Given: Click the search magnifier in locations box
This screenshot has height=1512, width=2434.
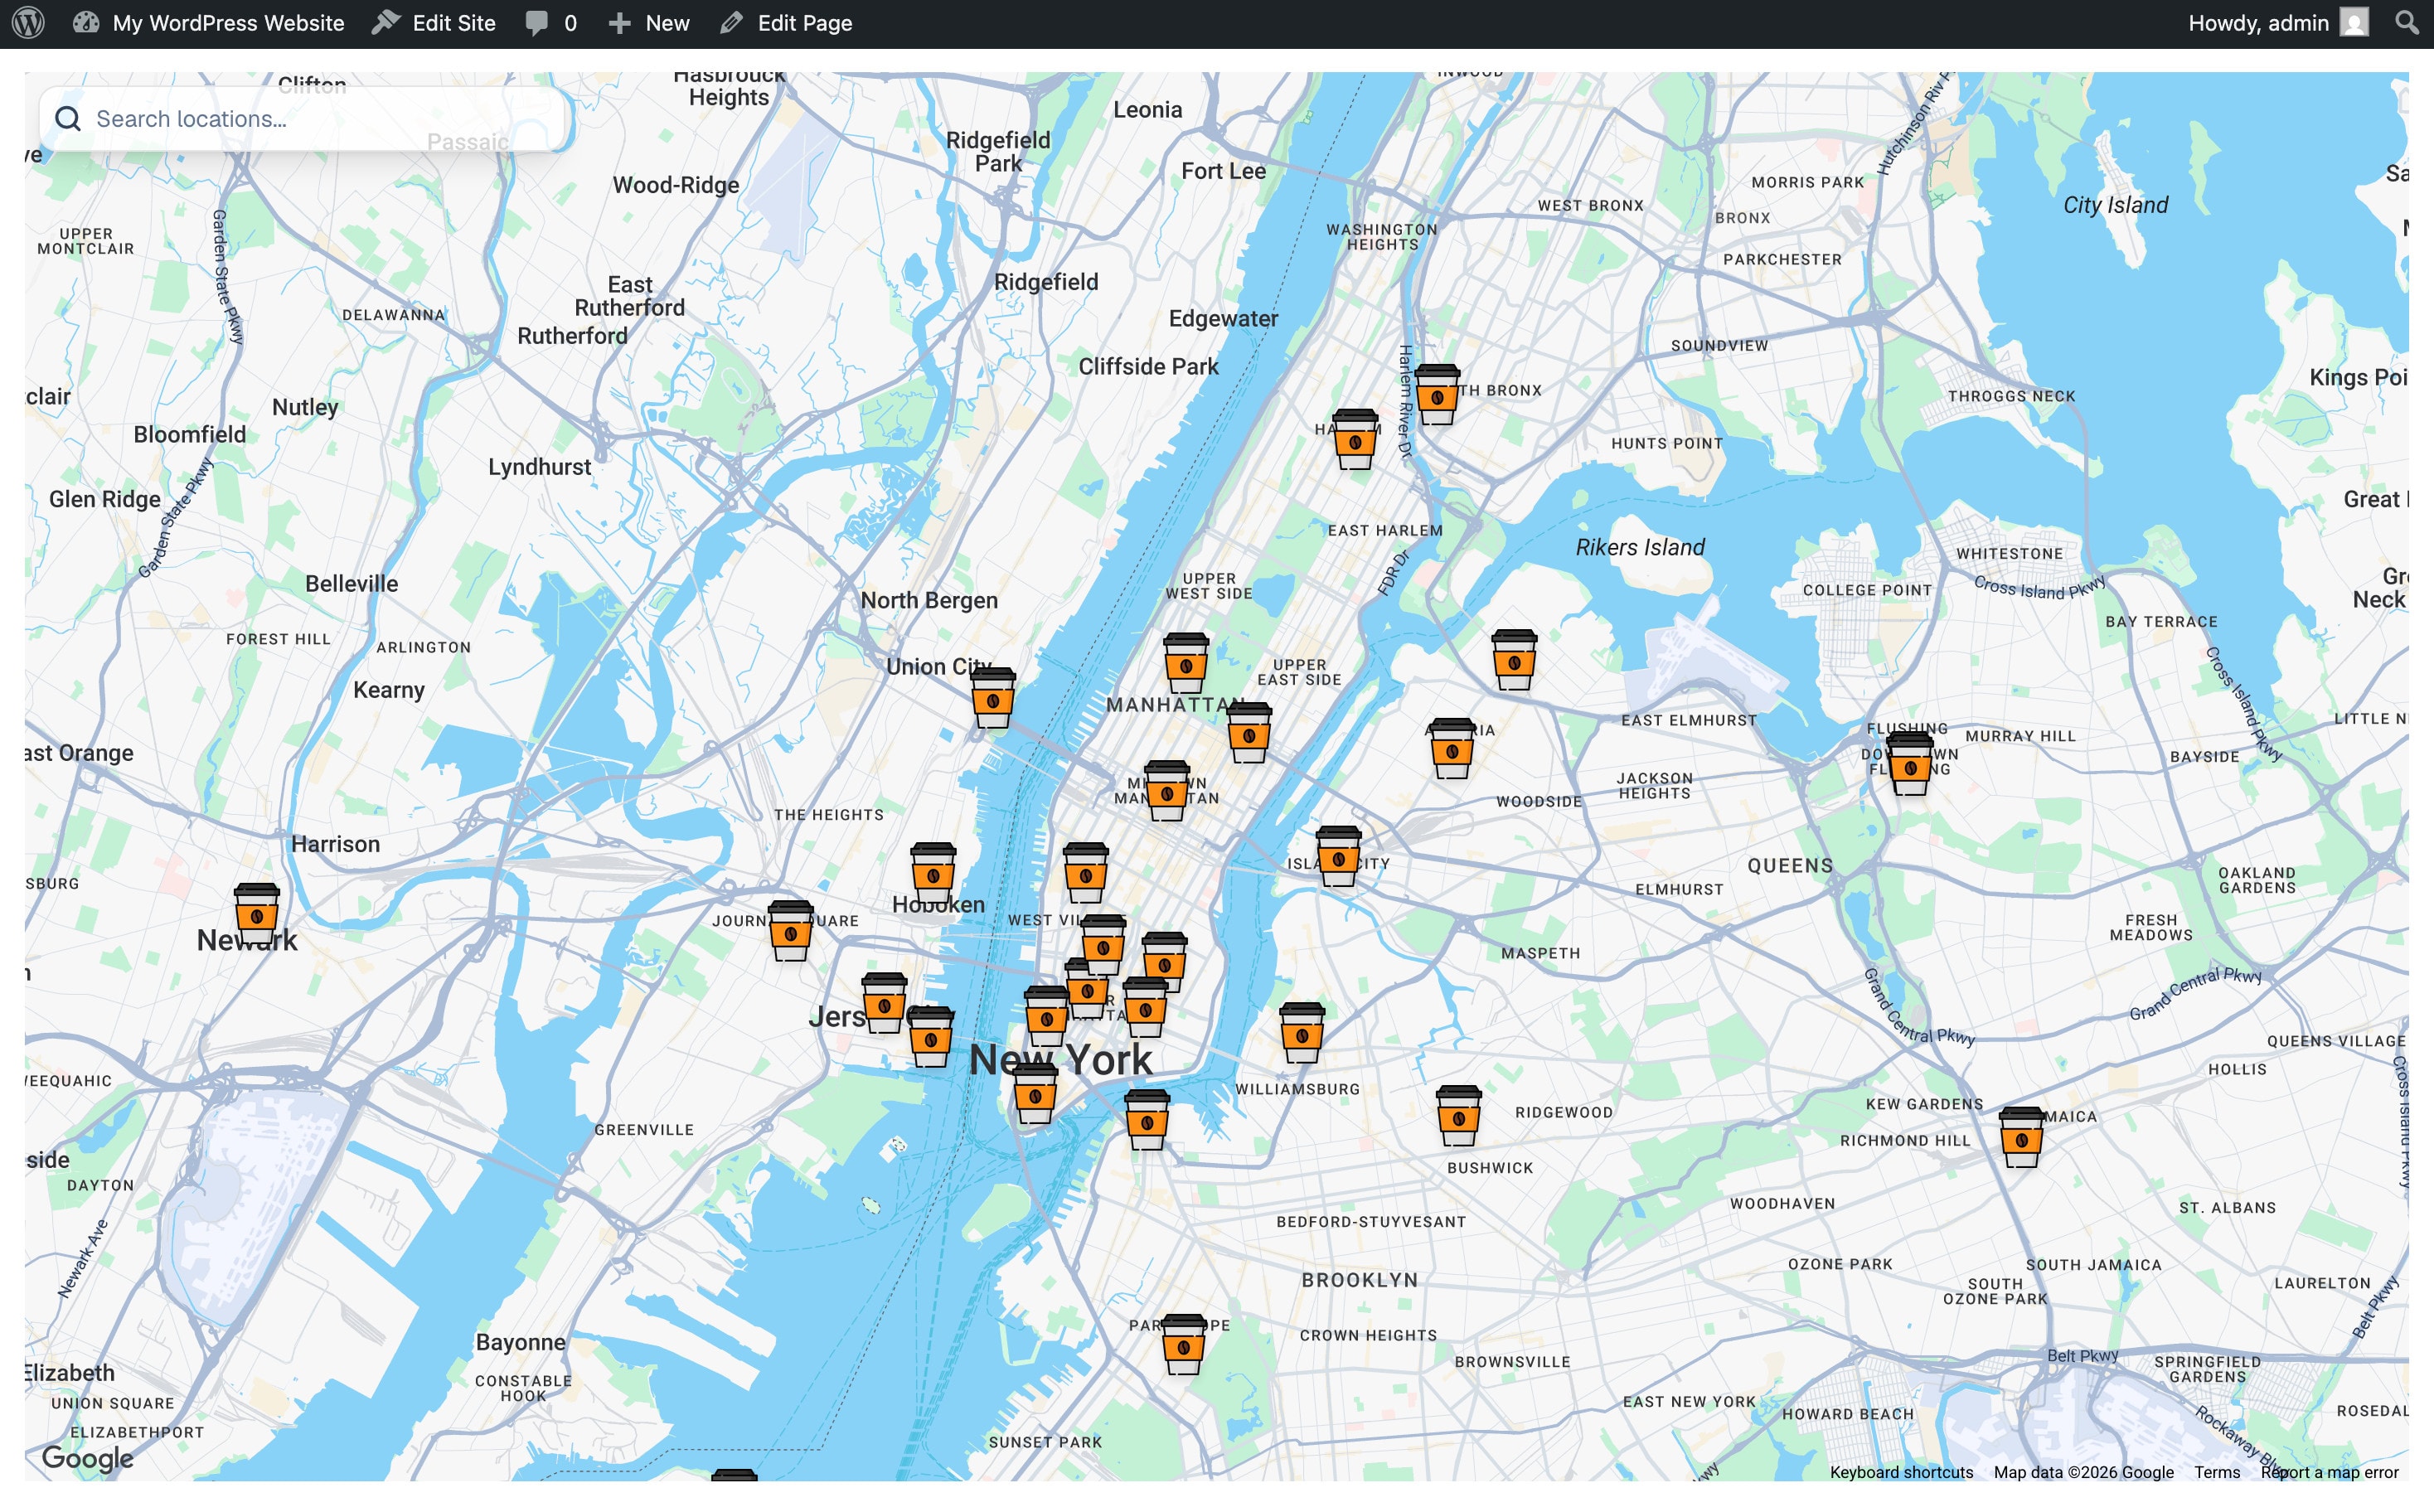Looking at the screenshot, I should point(68,119).
